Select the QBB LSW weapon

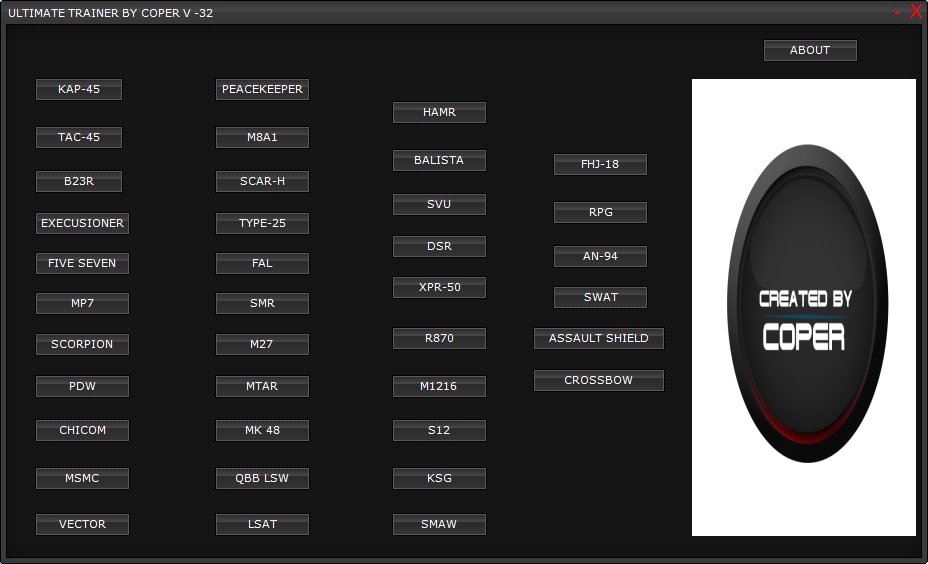262,478
